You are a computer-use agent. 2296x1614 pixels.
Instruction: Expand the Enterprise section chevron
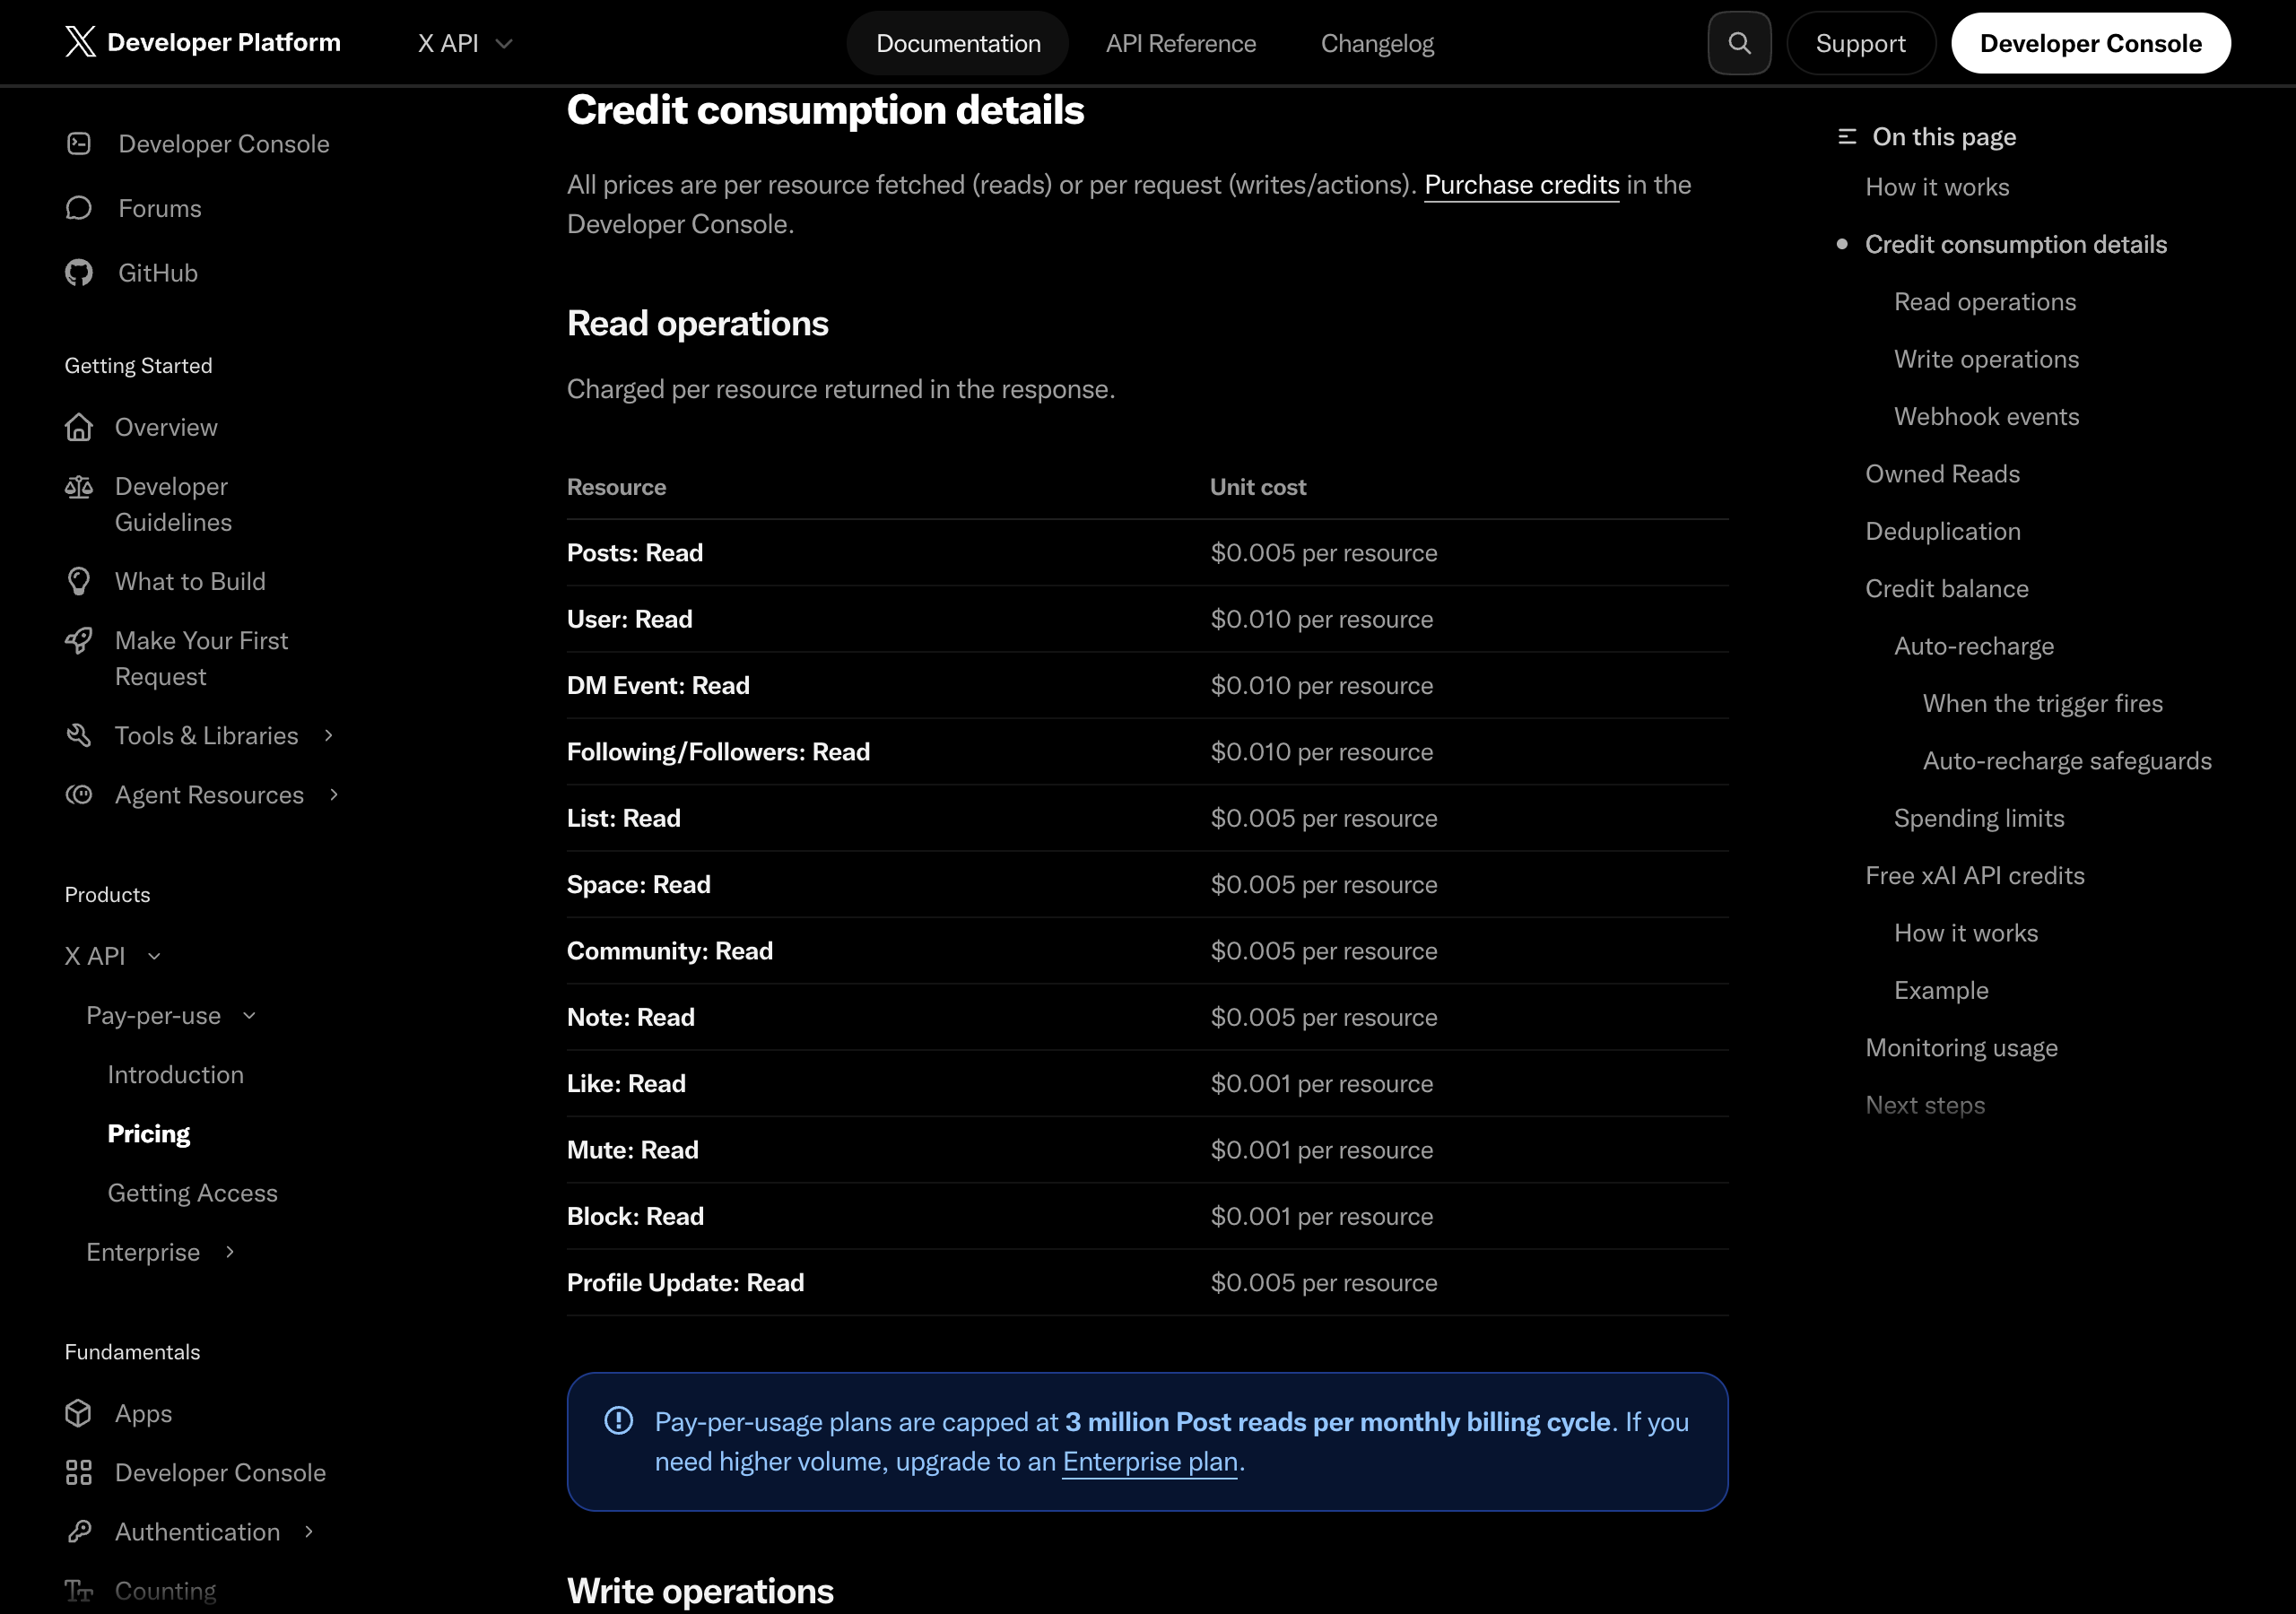(230, 1252)
